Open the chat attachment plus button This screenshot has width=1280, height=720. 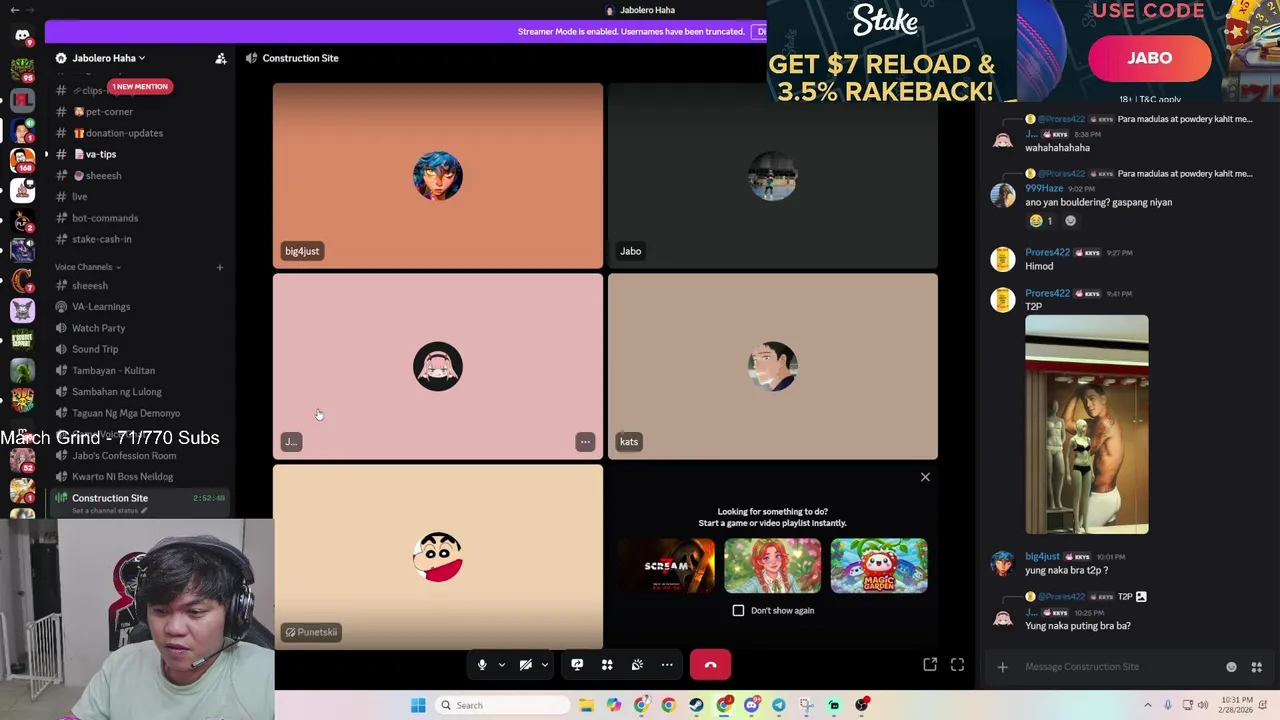point(1002,667)
